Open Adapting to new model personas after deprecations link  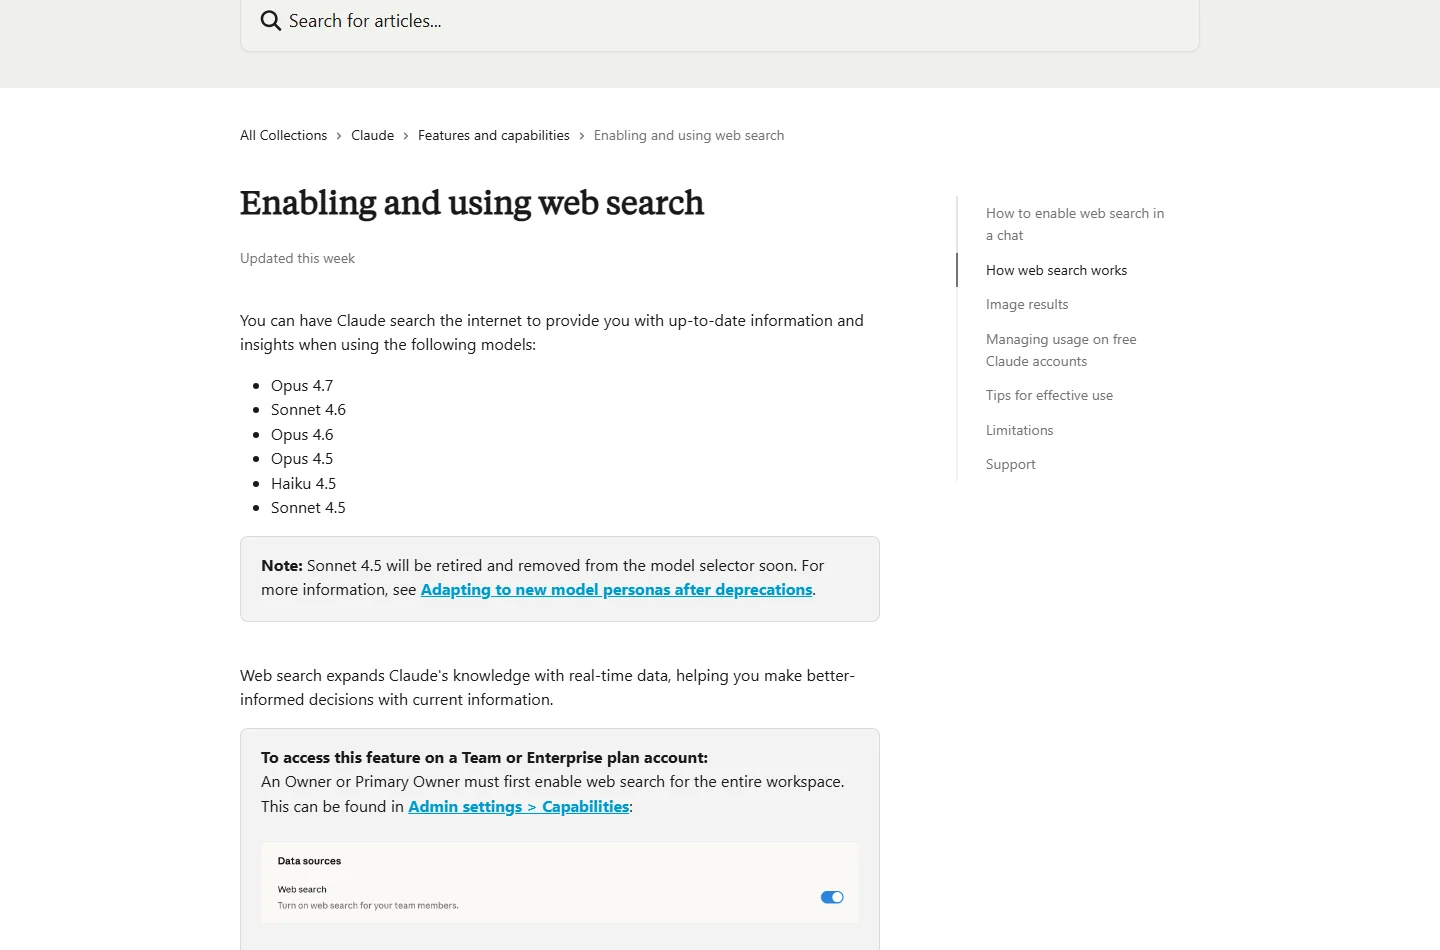pos(616,590)
